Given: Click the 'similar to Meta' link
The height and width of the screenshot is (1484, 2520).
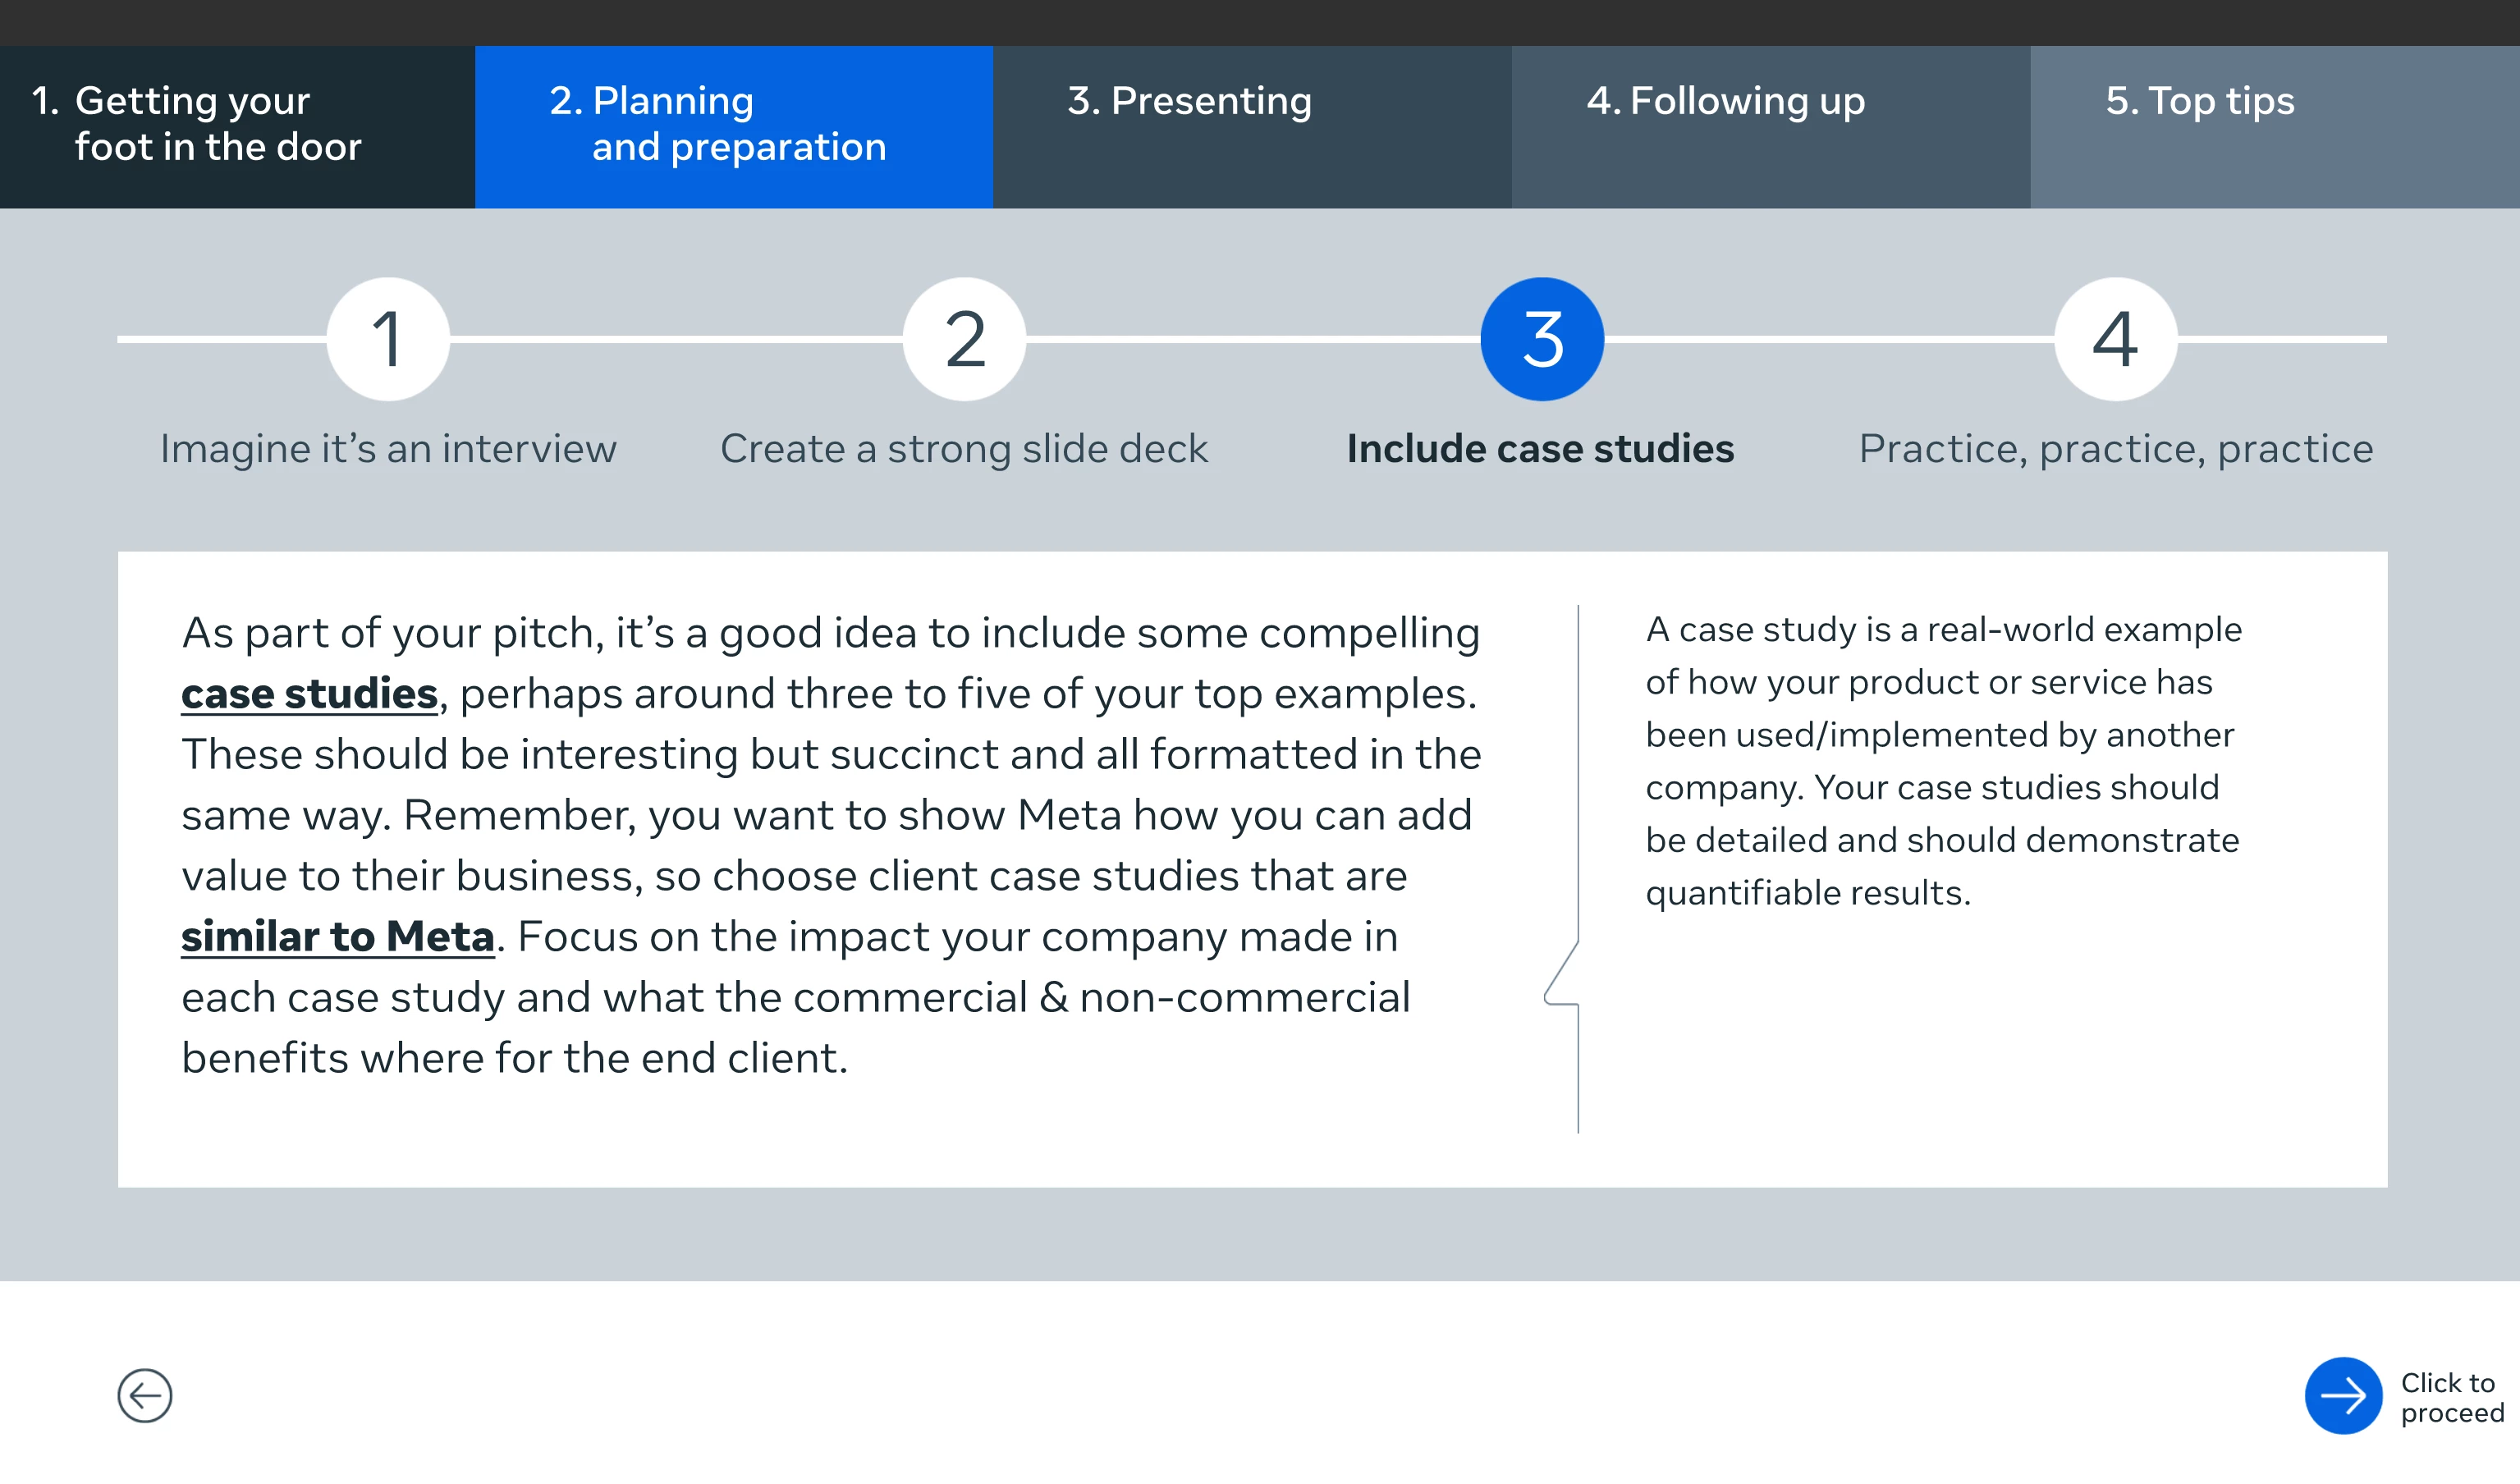Looking at the screenshot, I should click(338, 937).
